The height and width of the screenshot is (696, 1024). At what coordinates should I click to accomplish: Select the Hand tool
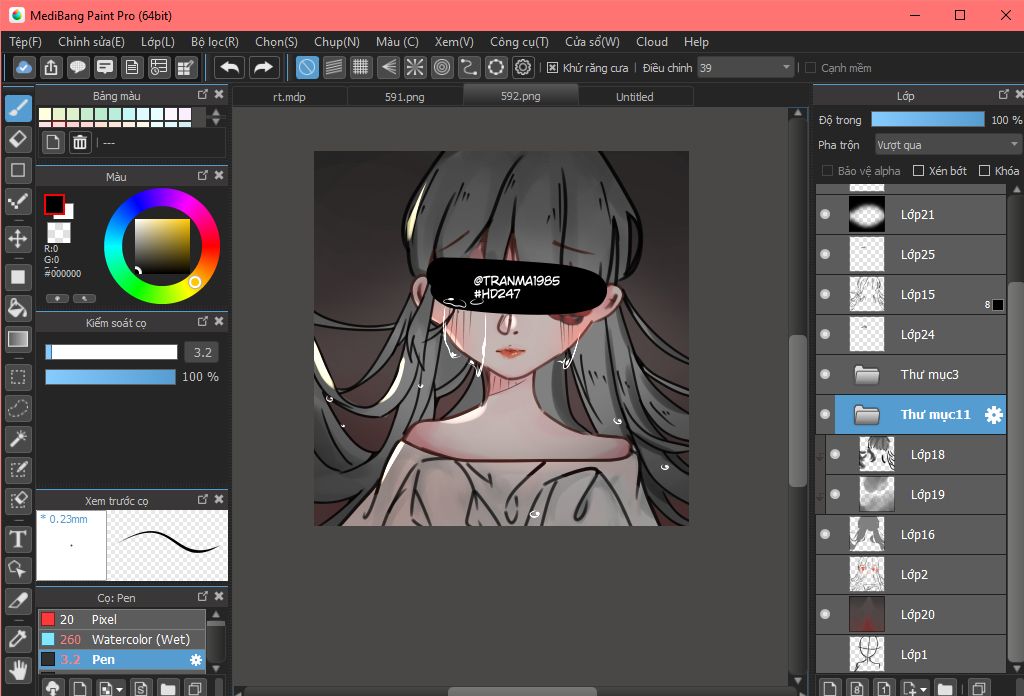click(18, 670)
